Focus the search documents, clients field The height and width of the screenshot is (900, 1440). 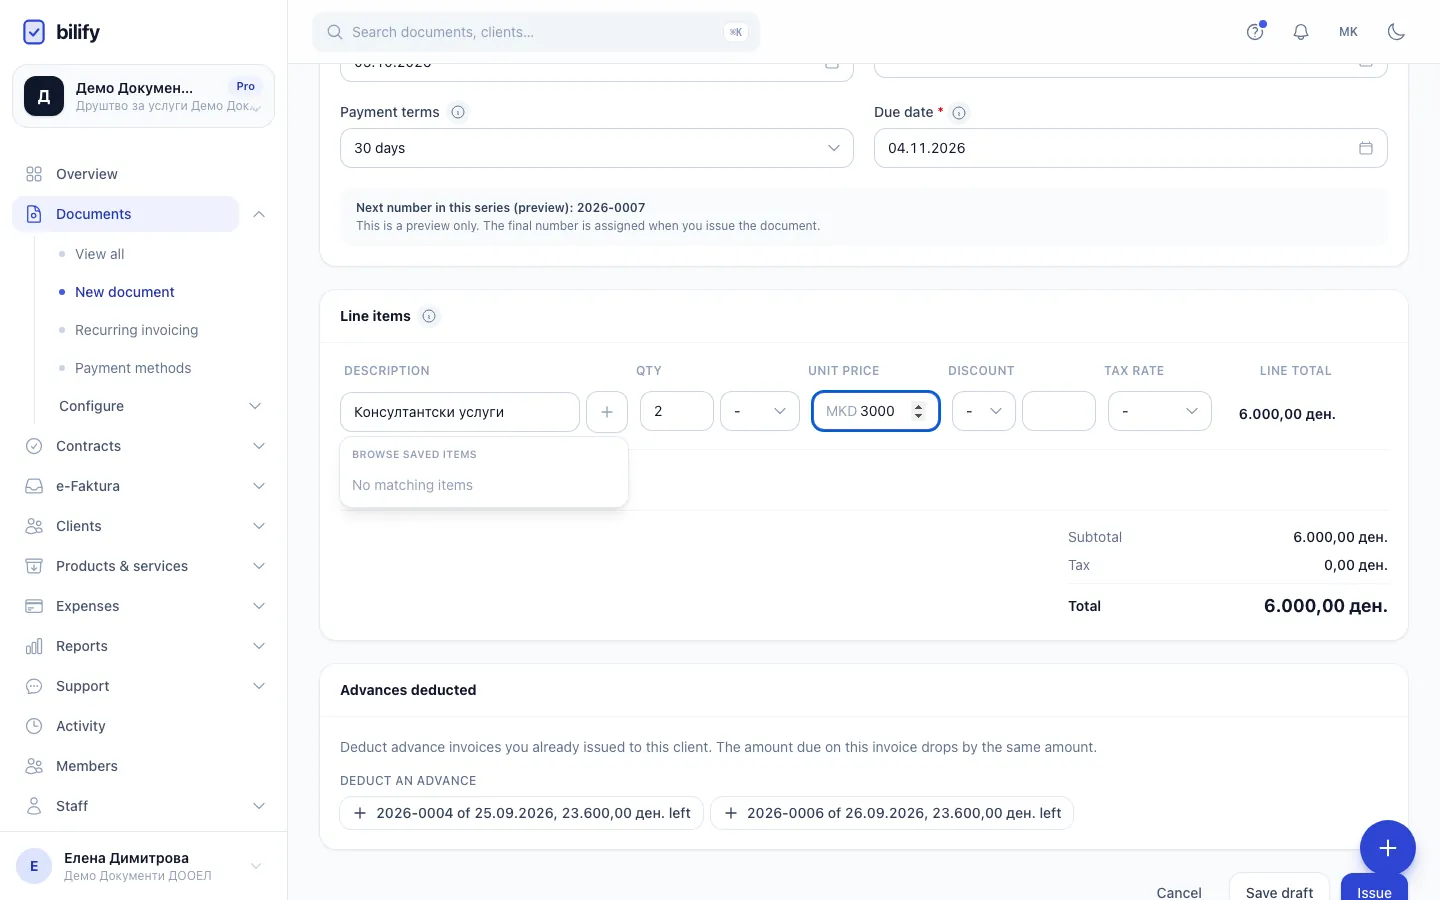(536, 32)
